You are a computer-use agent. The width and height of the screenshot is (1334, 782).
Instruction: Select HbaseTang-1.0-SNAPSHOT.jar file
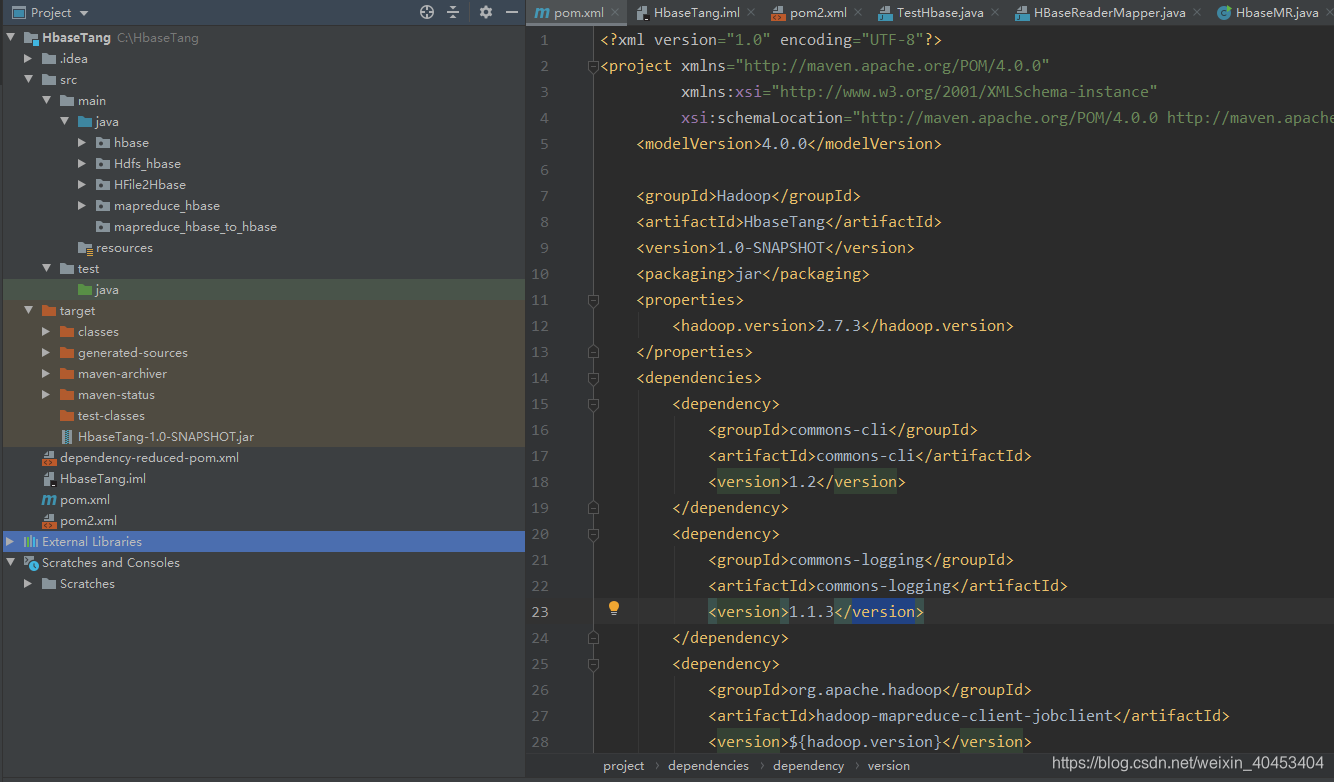[x=165, y=437]
